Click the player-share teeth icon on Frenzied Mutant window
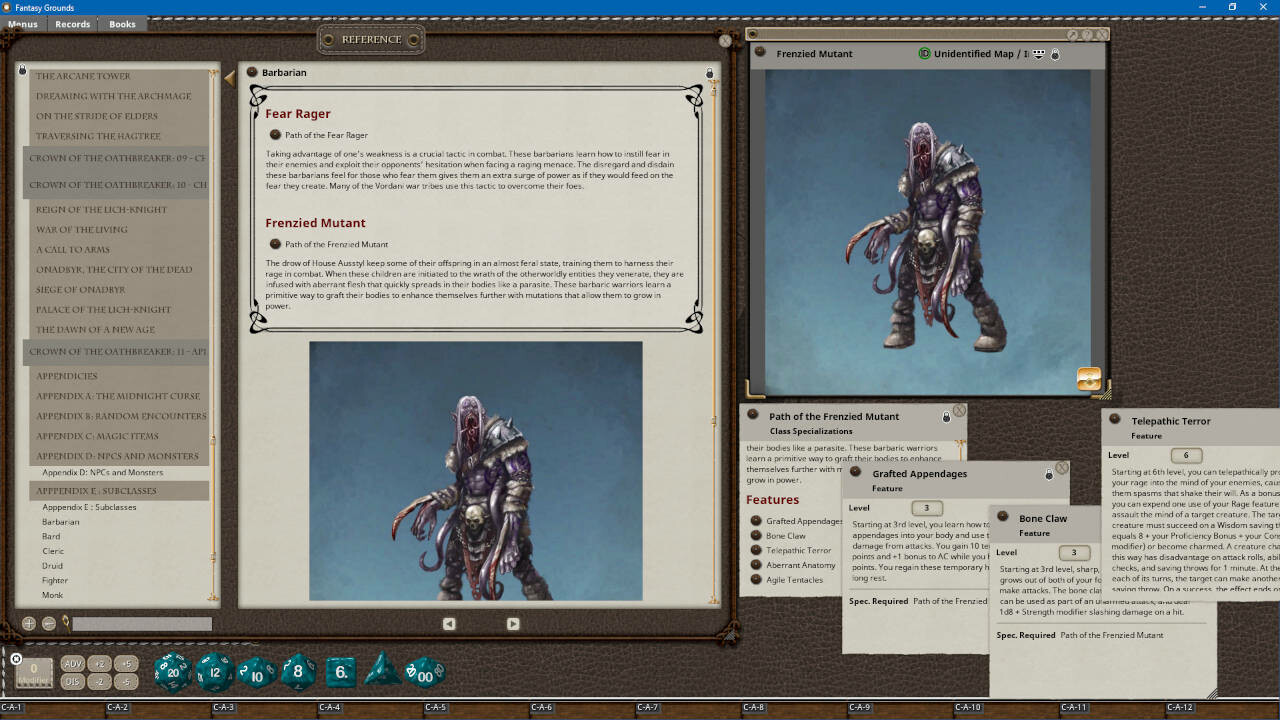 (x=1038, y=53)
